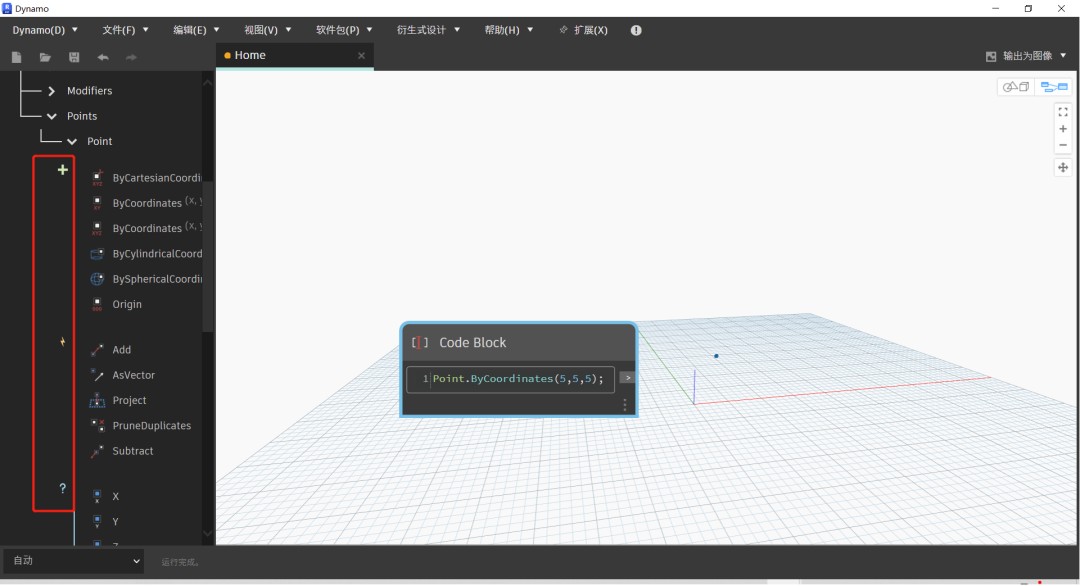Close the Home tab

coord(362,56)
